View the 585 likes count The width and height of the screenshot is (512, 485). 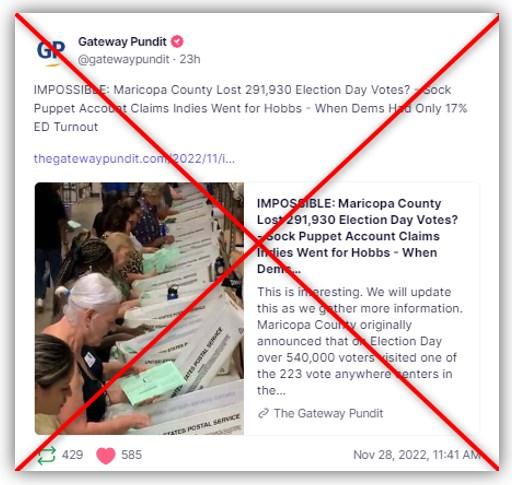pyautogui.click(x=131, y=455)
